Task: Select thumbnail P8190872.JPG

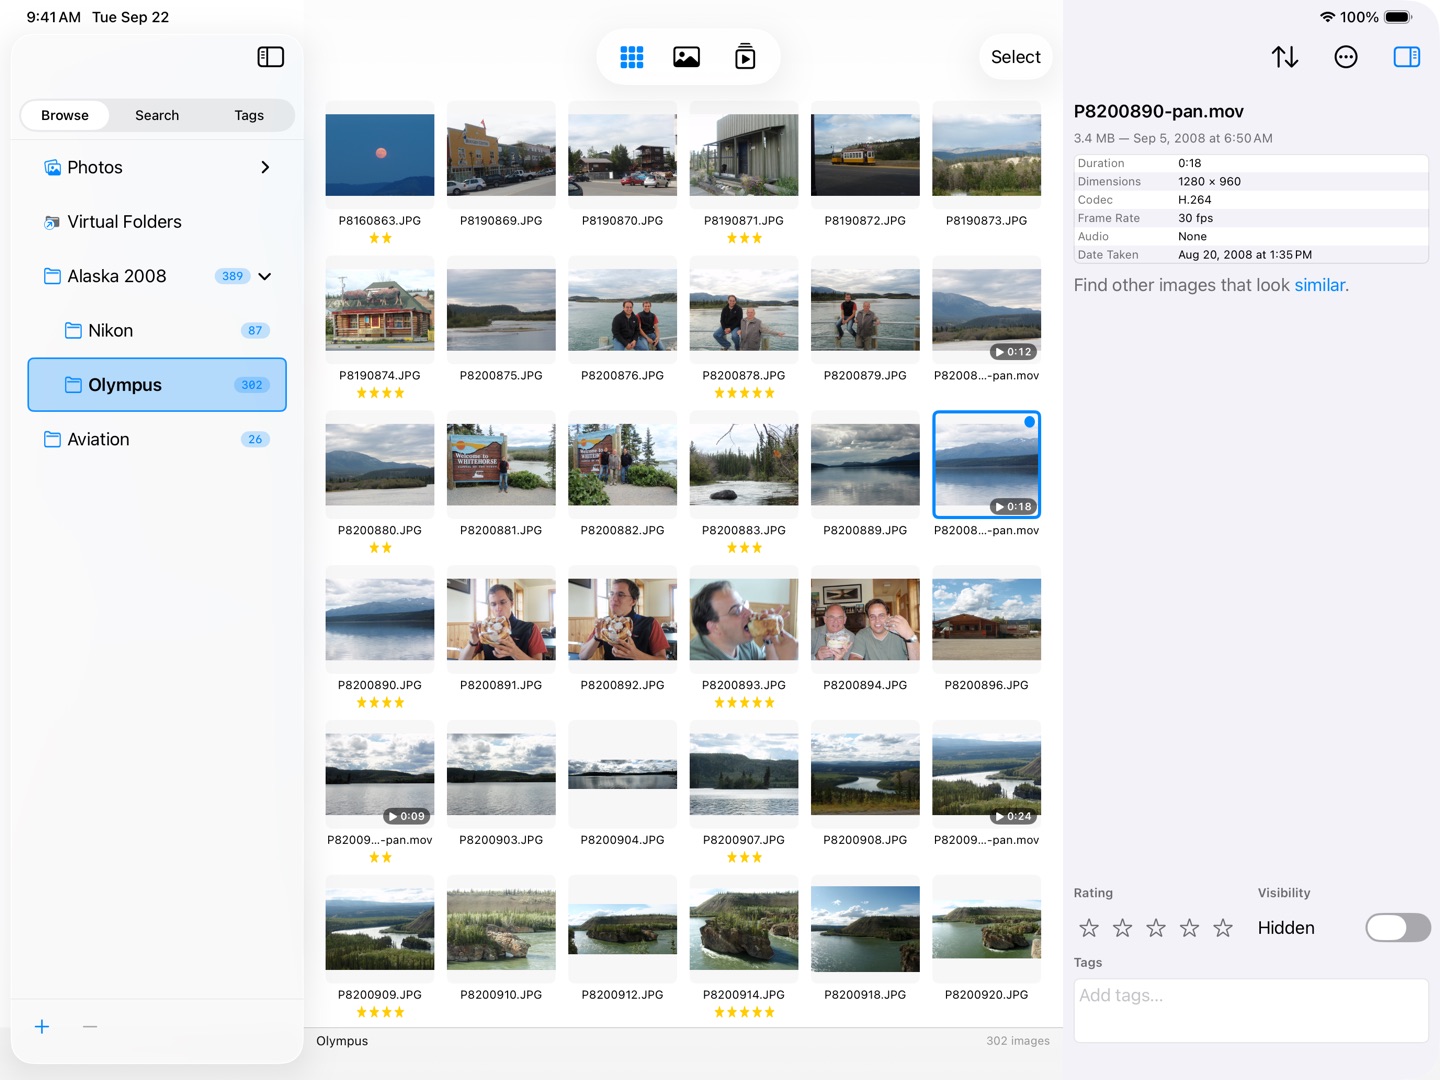Action: coord(865,155)
